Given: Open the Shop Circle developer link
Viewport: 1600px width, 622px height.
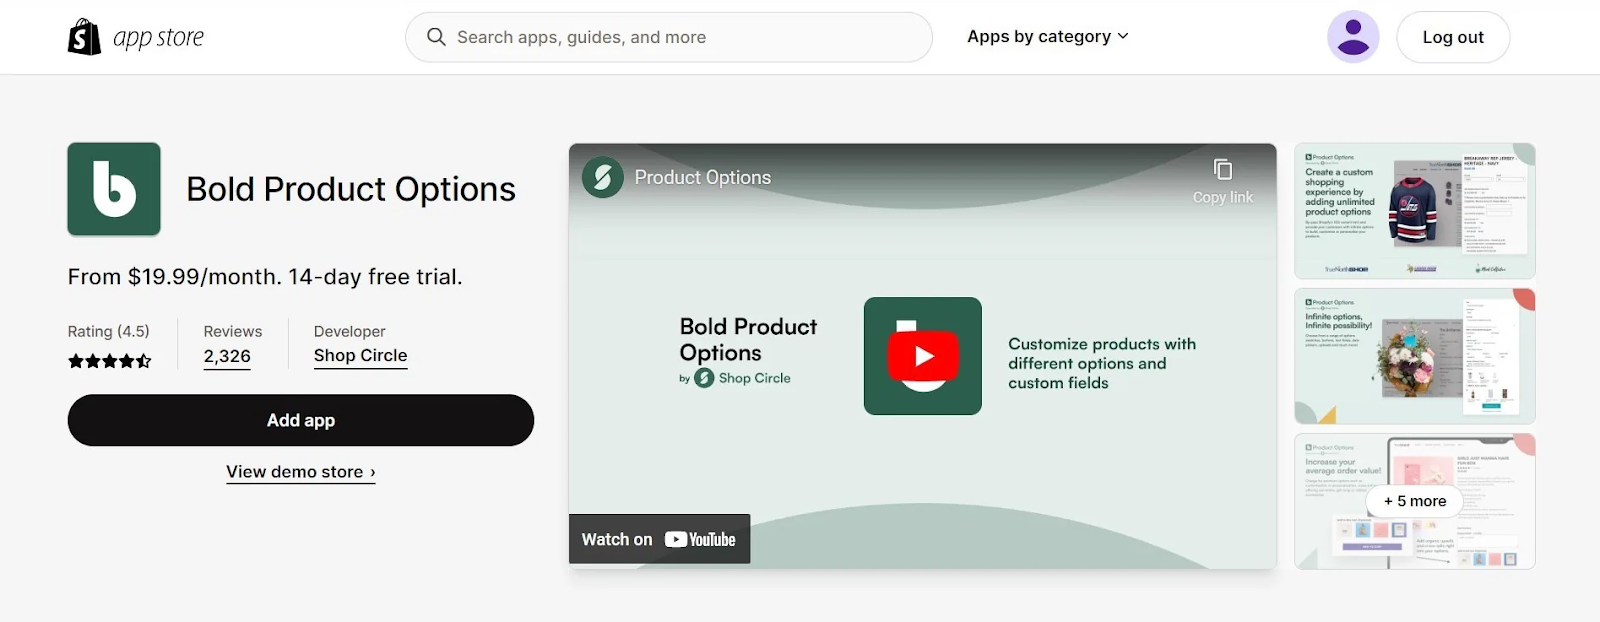Looking at the screenshot, I should (360, 356).
